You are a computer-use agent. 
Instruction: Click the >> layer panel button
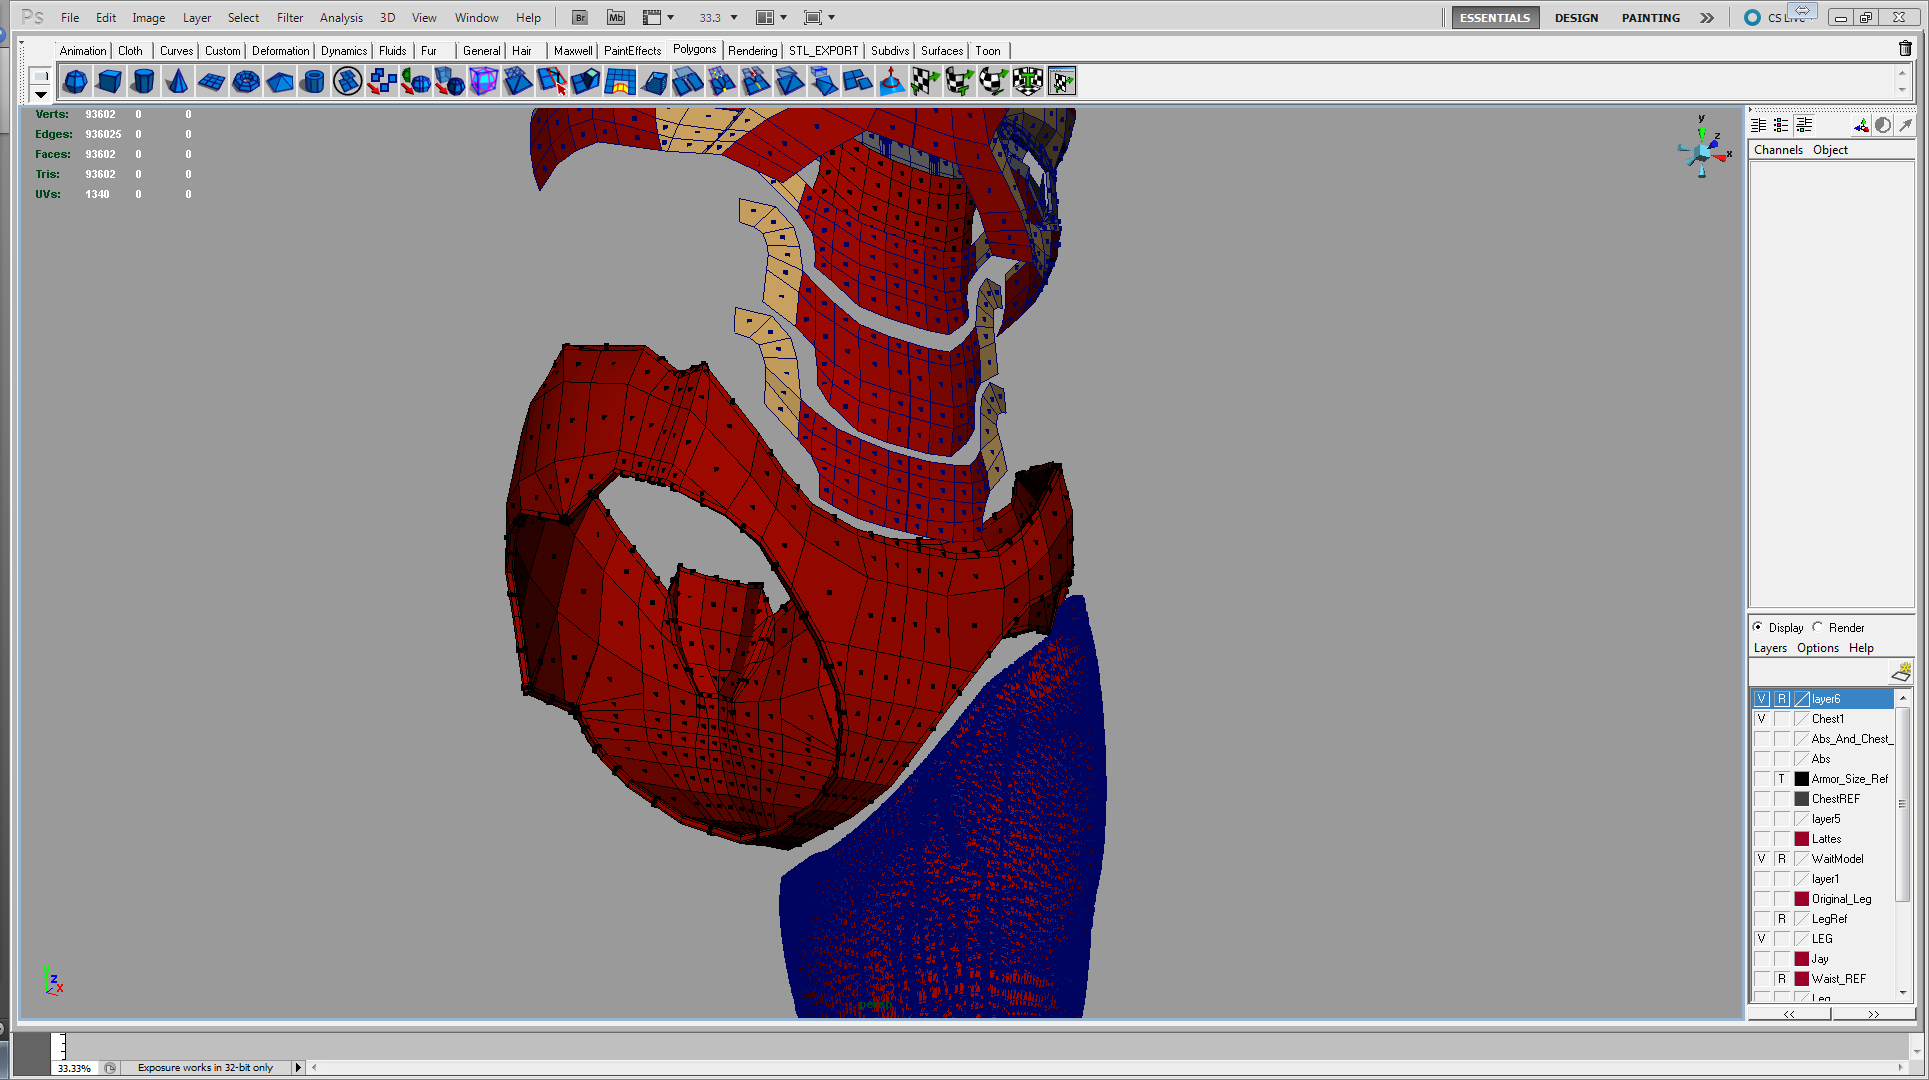coord(1873,1013)
